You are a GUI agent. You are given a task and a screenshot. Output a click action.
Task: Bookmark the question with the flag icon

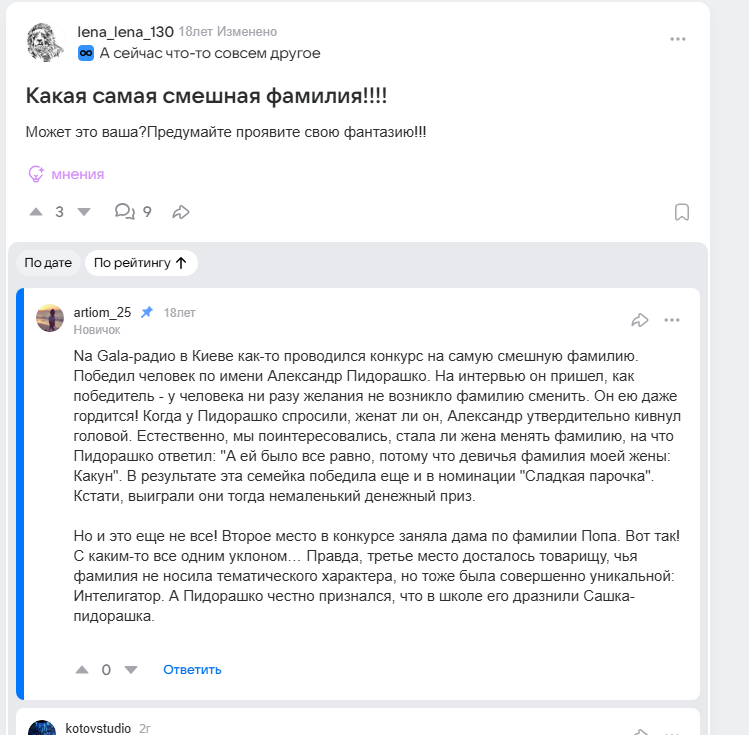point(681,212)
